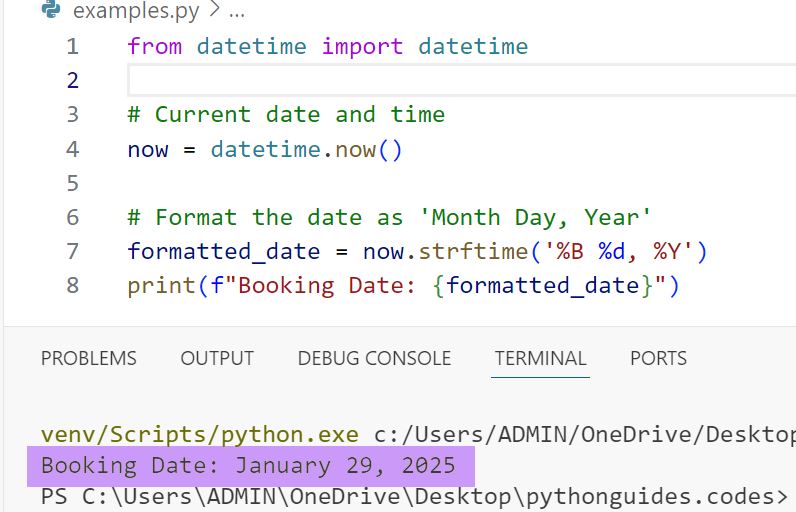
Task: Click line number 3 in gutter
Action: (73, 114)
